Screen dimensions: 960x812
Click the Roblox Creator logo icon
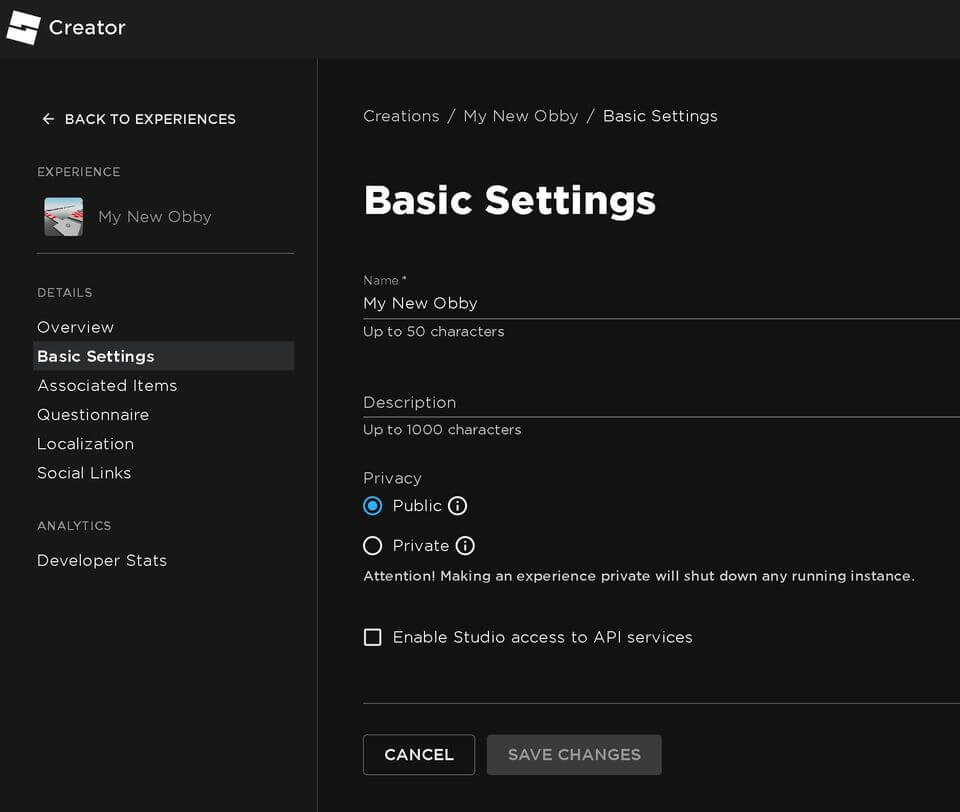23,28
